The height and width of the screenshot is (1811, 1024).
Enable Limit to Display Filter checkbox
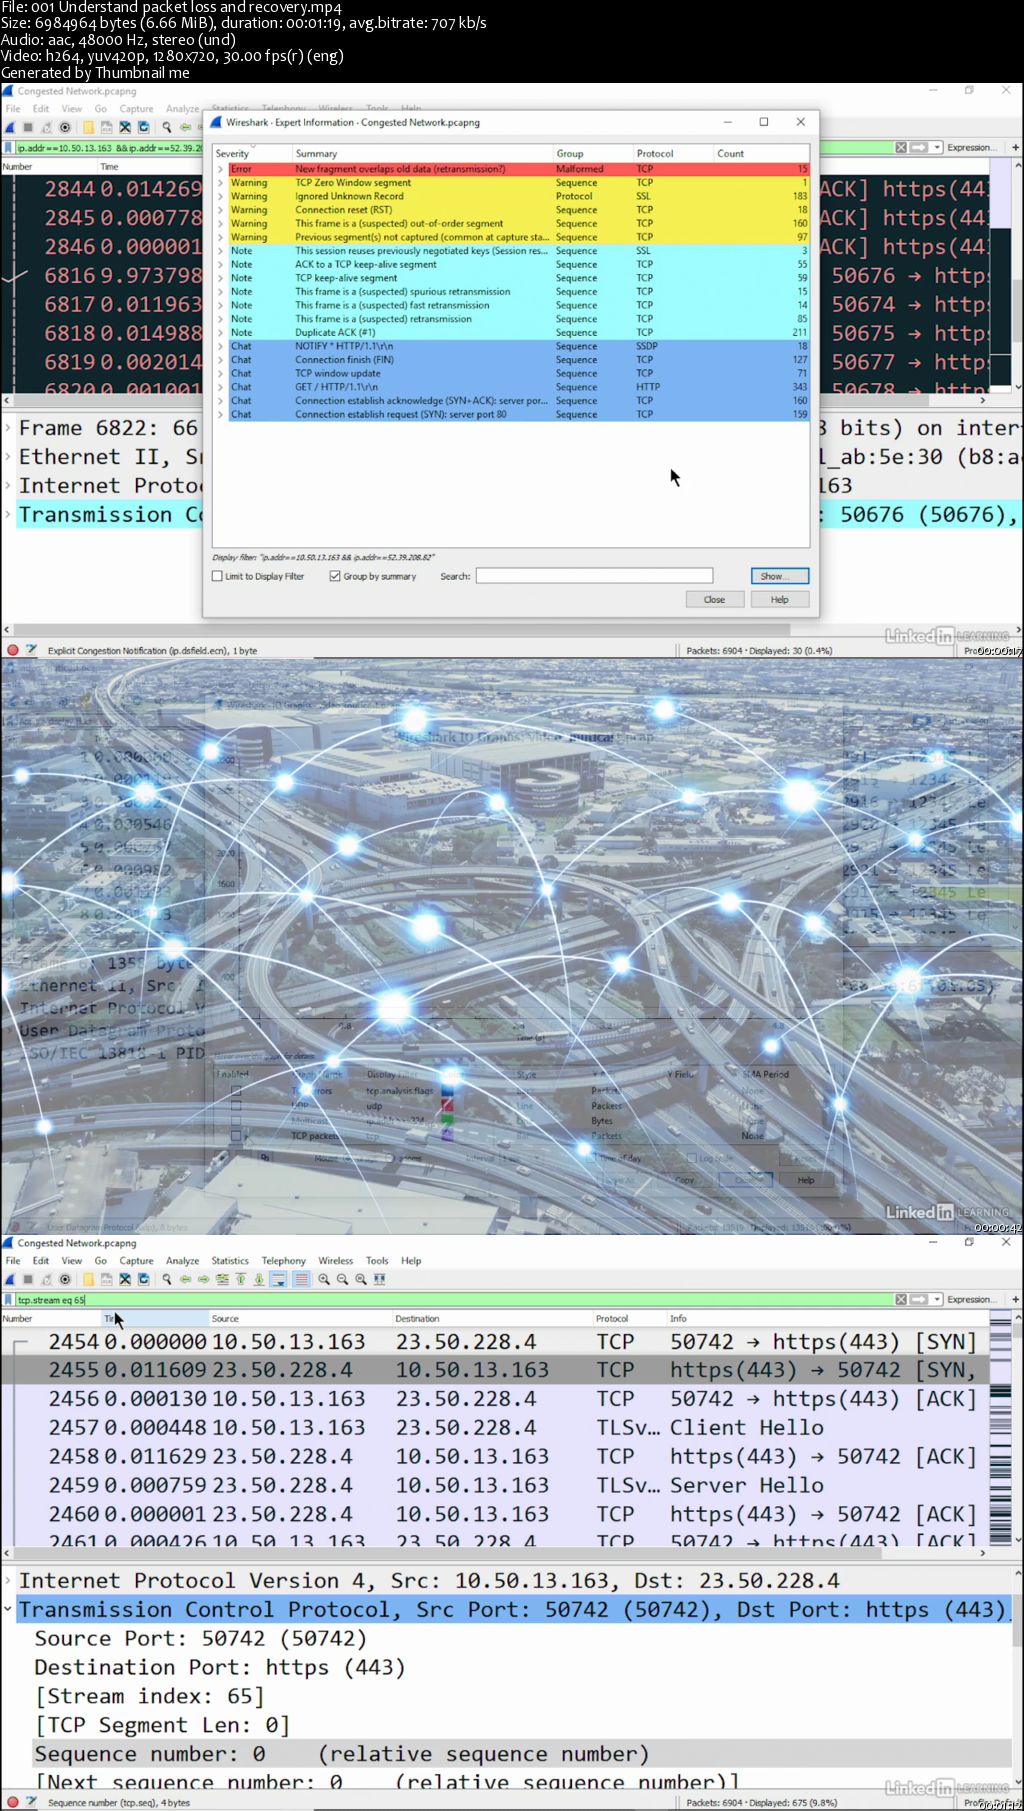[217, 576]
